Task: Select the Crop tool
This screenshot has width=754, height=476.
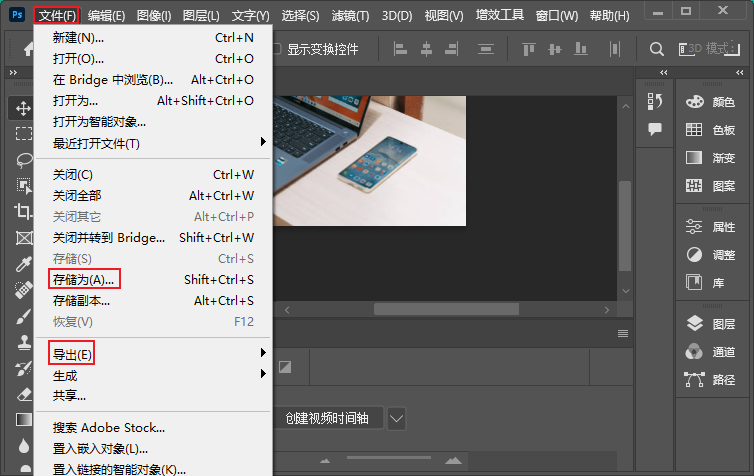Action: click(x=22, y=211)
